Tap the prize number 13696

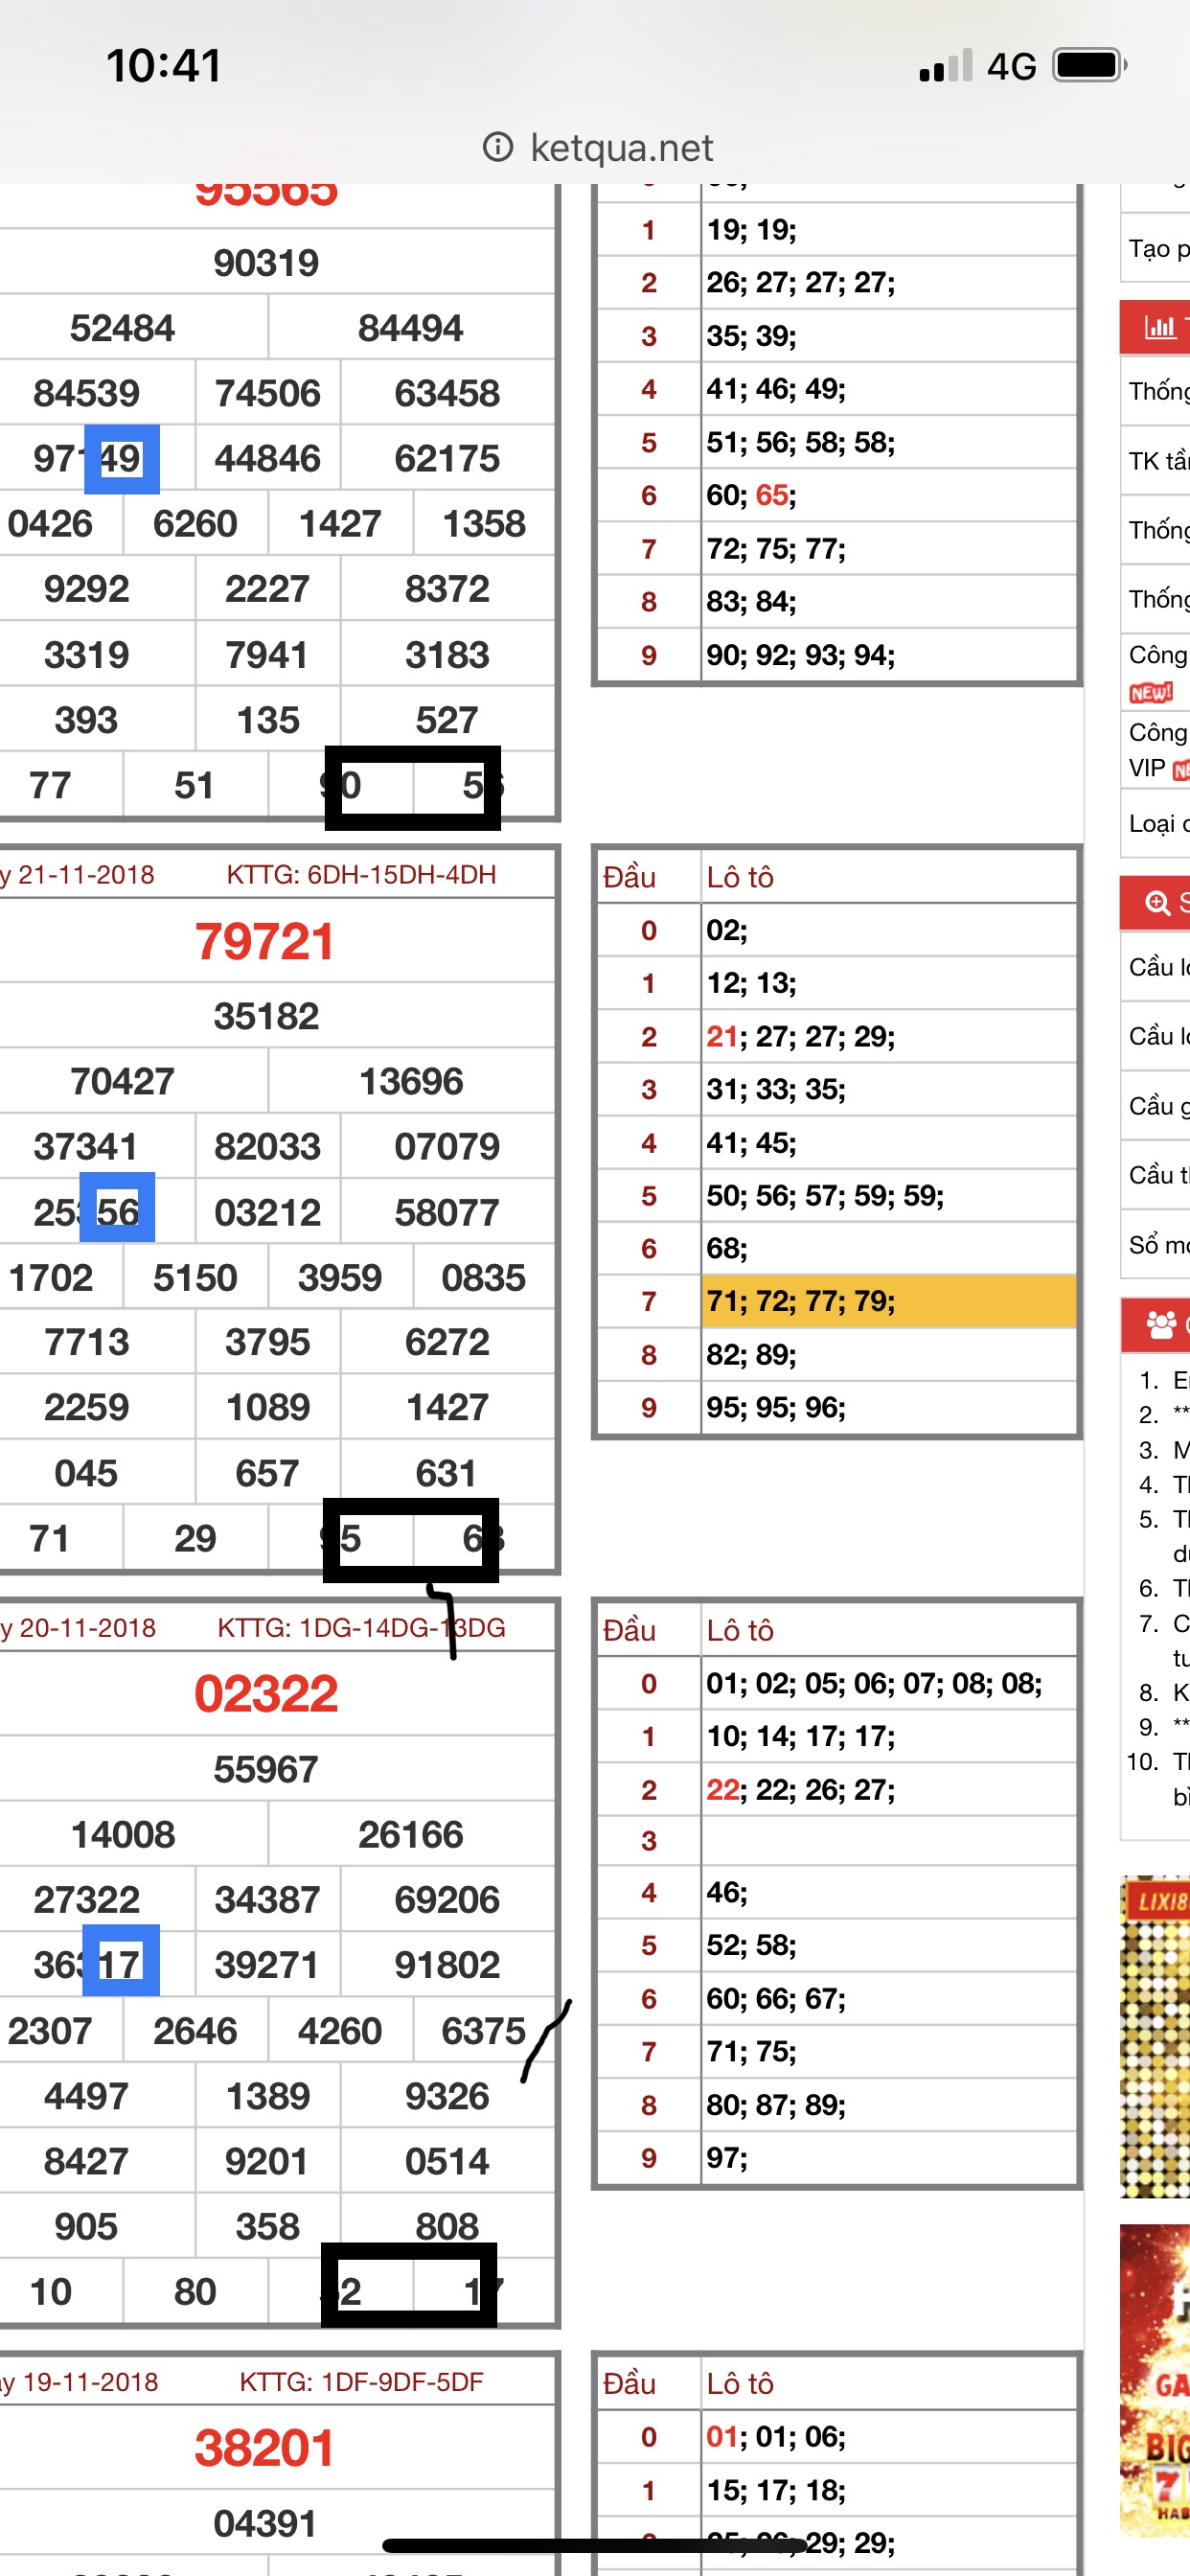411,1081
